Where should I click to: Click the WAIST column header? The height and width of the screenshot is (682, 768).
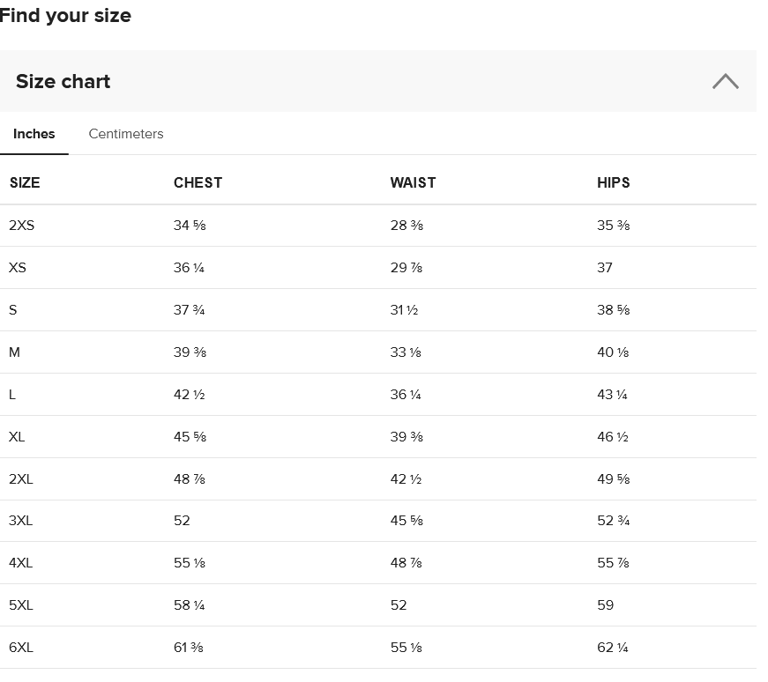413,183
